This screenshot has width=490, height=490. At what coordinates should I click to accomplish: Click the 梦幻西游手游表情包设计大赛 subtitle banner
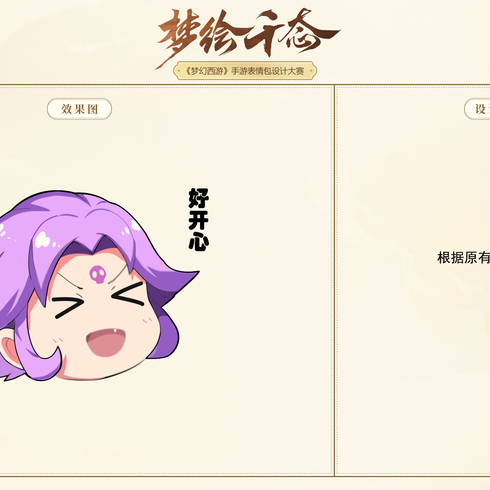245,71
